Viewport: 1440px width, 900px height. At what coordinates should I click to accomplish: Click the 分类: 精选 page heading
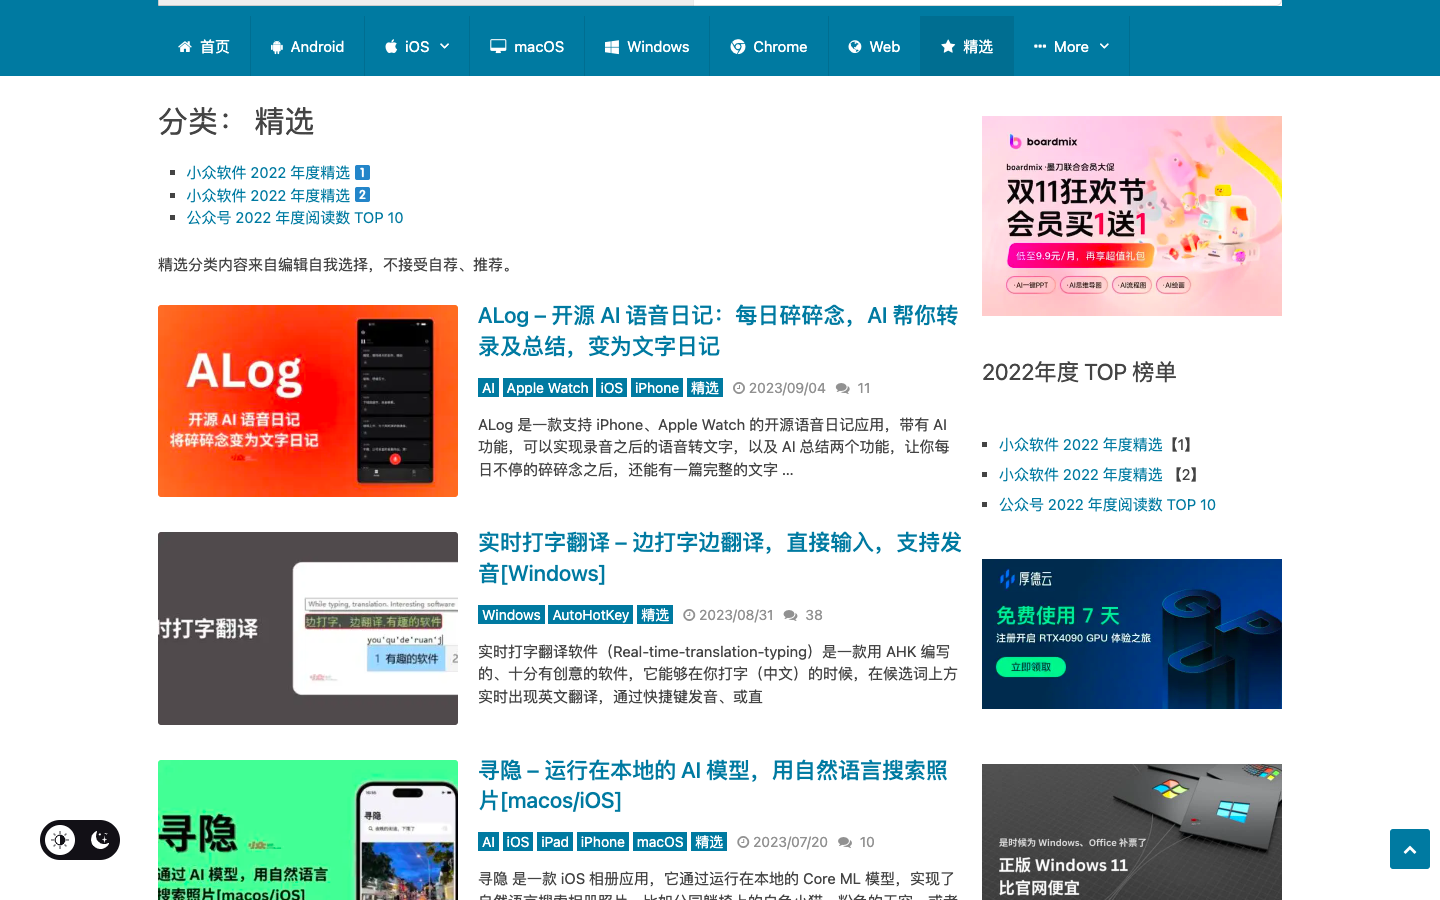[236, 122]
